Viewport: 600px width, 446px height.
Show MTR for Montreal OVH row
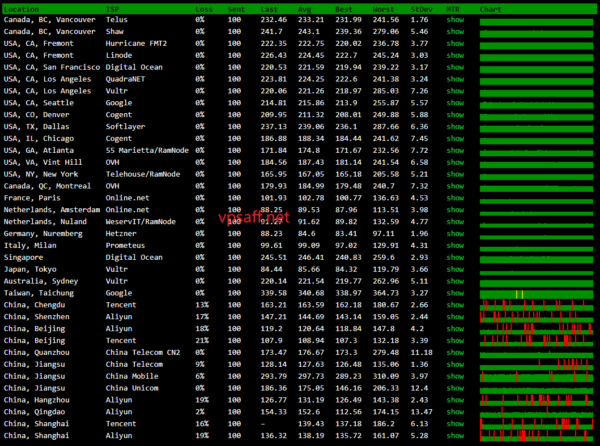coord(455,186)
